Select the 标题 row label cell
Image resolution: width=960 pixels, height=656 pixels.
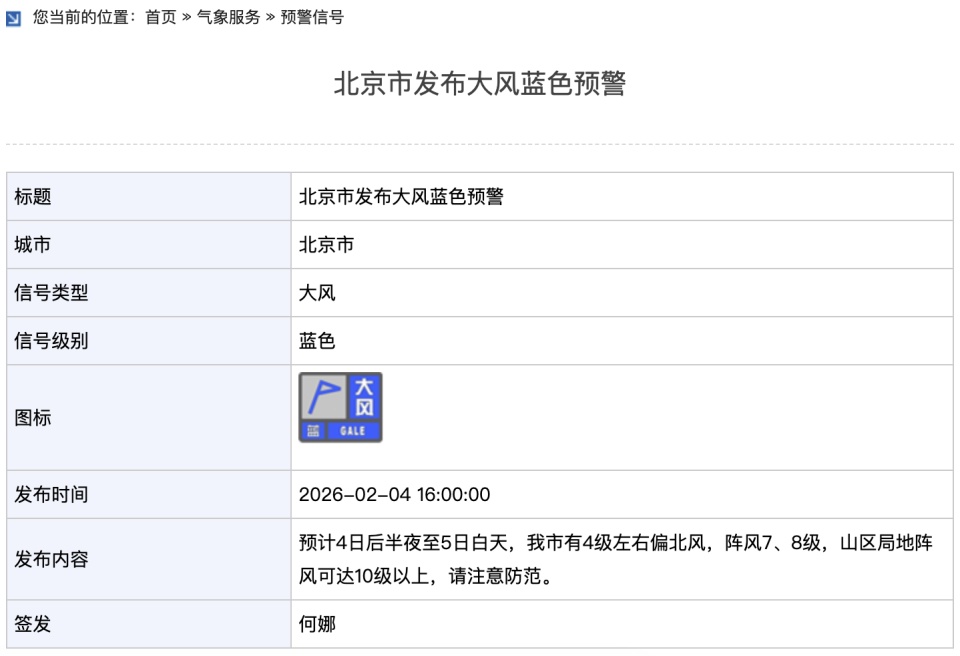coord(28,197)
